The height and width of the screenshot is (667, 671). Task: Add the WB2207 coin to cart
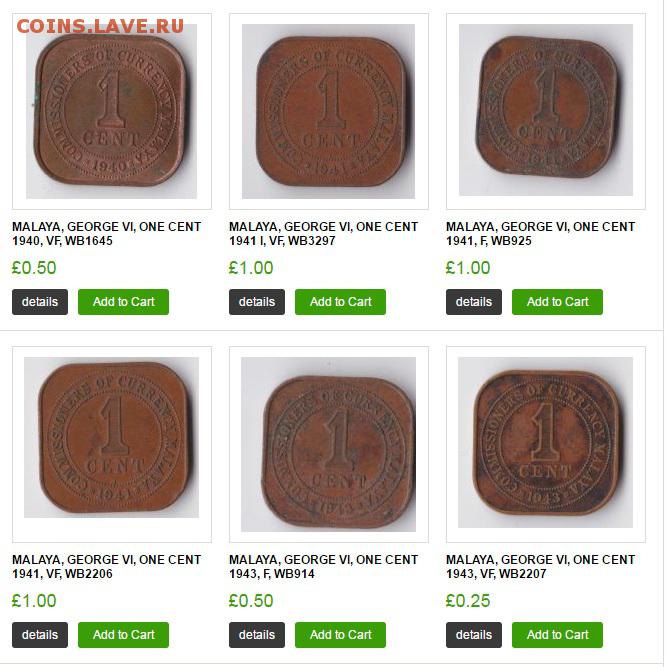[x=557, y=635]
